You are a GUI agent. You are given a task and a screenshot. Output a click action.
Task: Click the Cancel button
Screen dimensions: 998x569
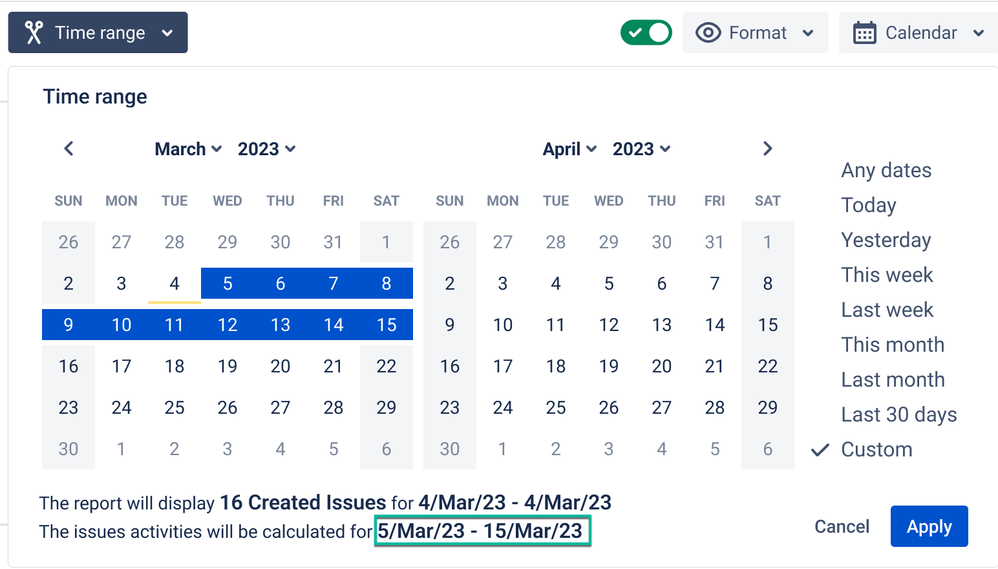click(x=841, y=526)
